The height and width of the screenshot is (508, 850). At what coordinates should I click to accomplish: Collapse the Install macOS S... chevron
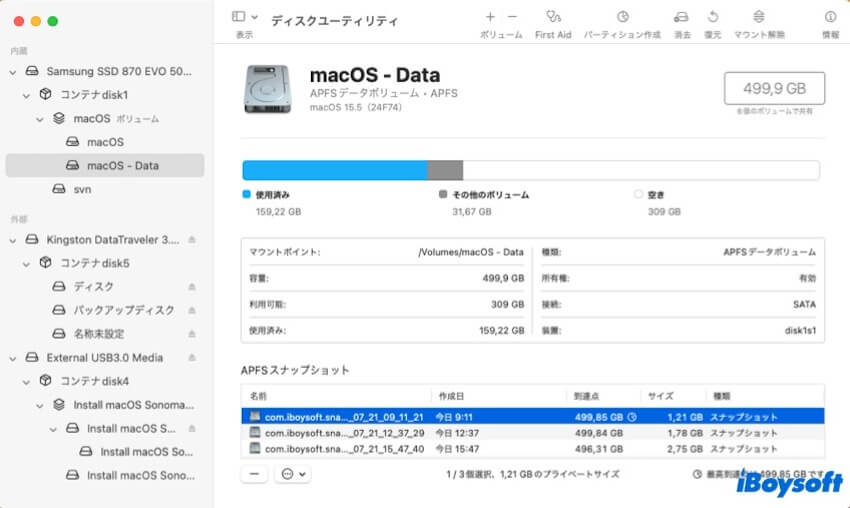(x=53, y=429)
